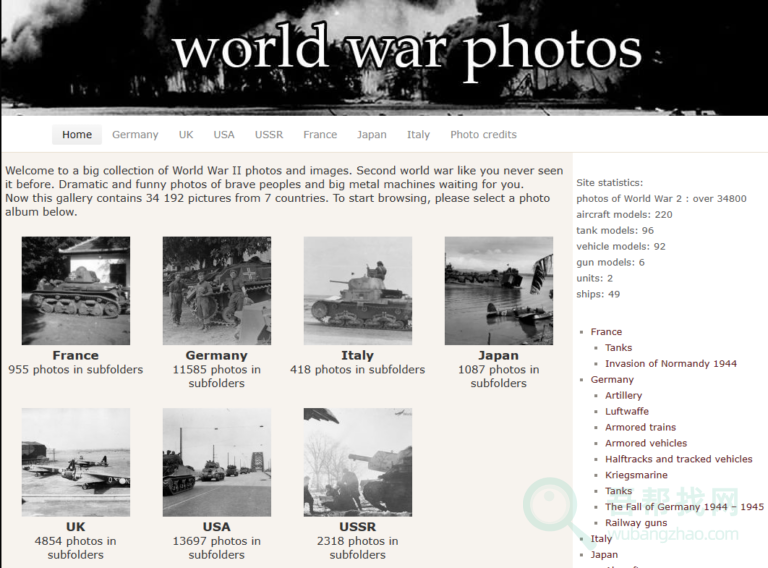Click the bold USA album title link

point(217,527)
